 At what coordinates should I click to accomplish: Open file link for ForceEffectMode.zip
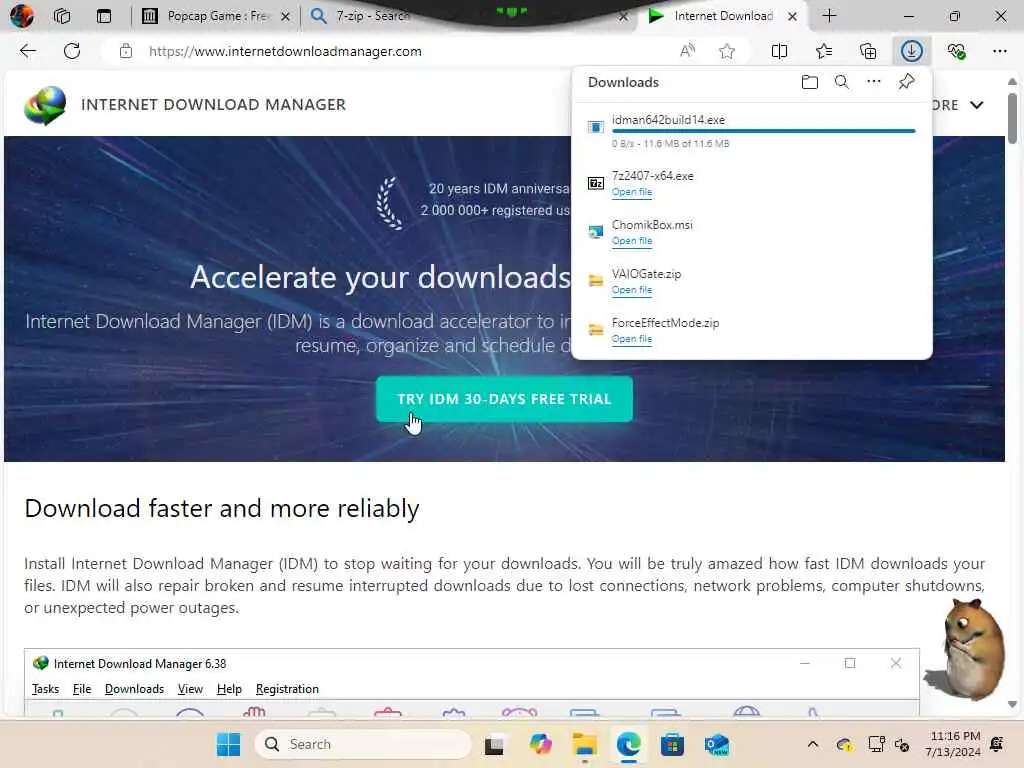tap(632, 339)
